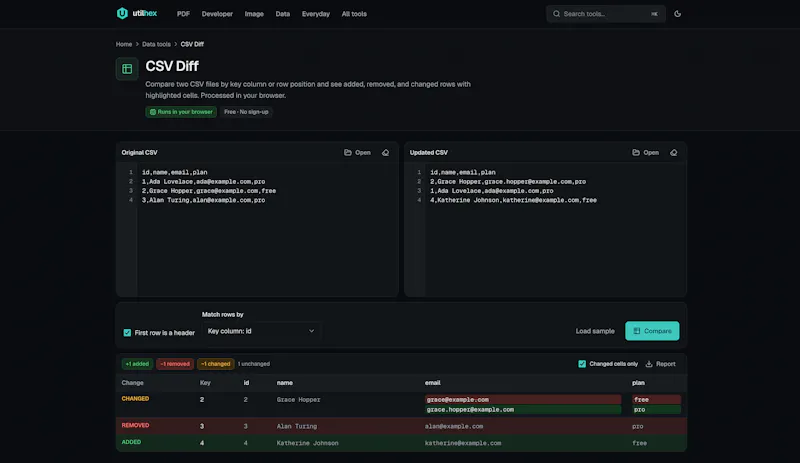Click Original CSV line 3 Grace Hopper
Image resolution: width=800 pixels, height=463 pixels.
click(x=209, y=191)
